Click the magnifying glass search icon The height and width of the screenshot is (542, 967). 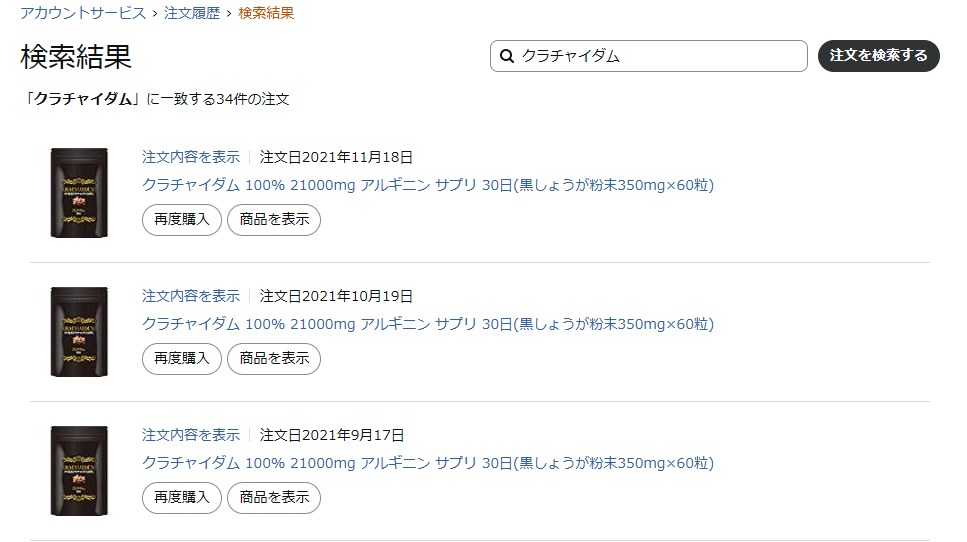click(x=506, y=56)
